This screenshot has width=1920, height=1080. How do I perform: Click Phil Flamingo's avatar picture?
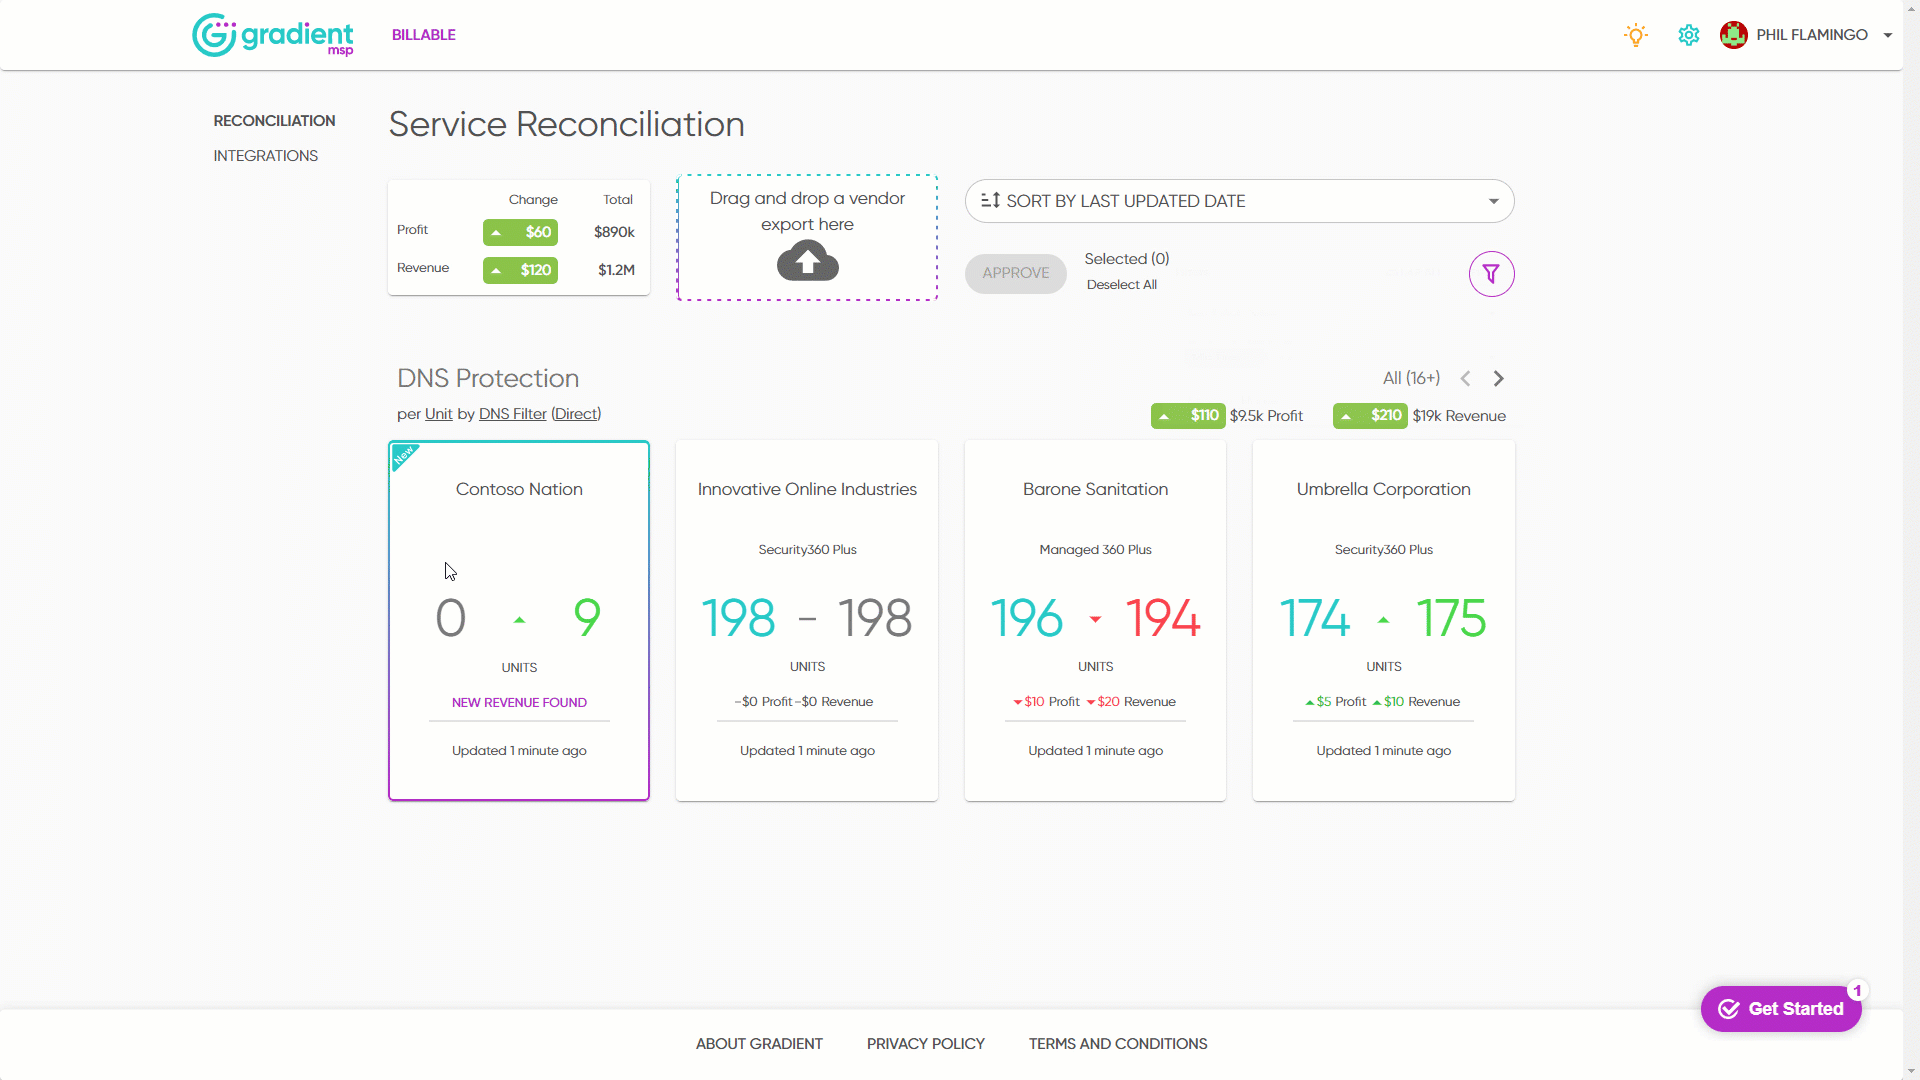(x=1733, y=35)
